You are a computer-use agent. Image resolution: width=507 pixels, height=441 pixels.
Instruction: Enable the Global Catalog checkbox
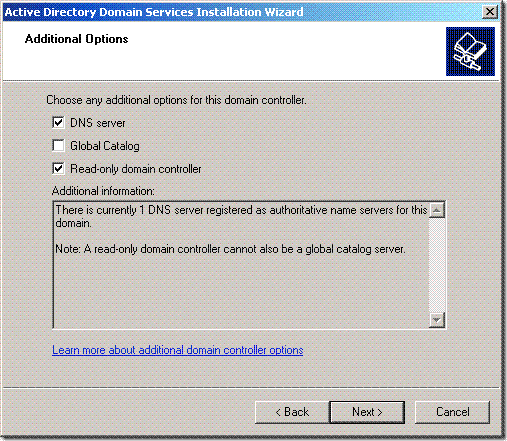[x=58, y=145]
